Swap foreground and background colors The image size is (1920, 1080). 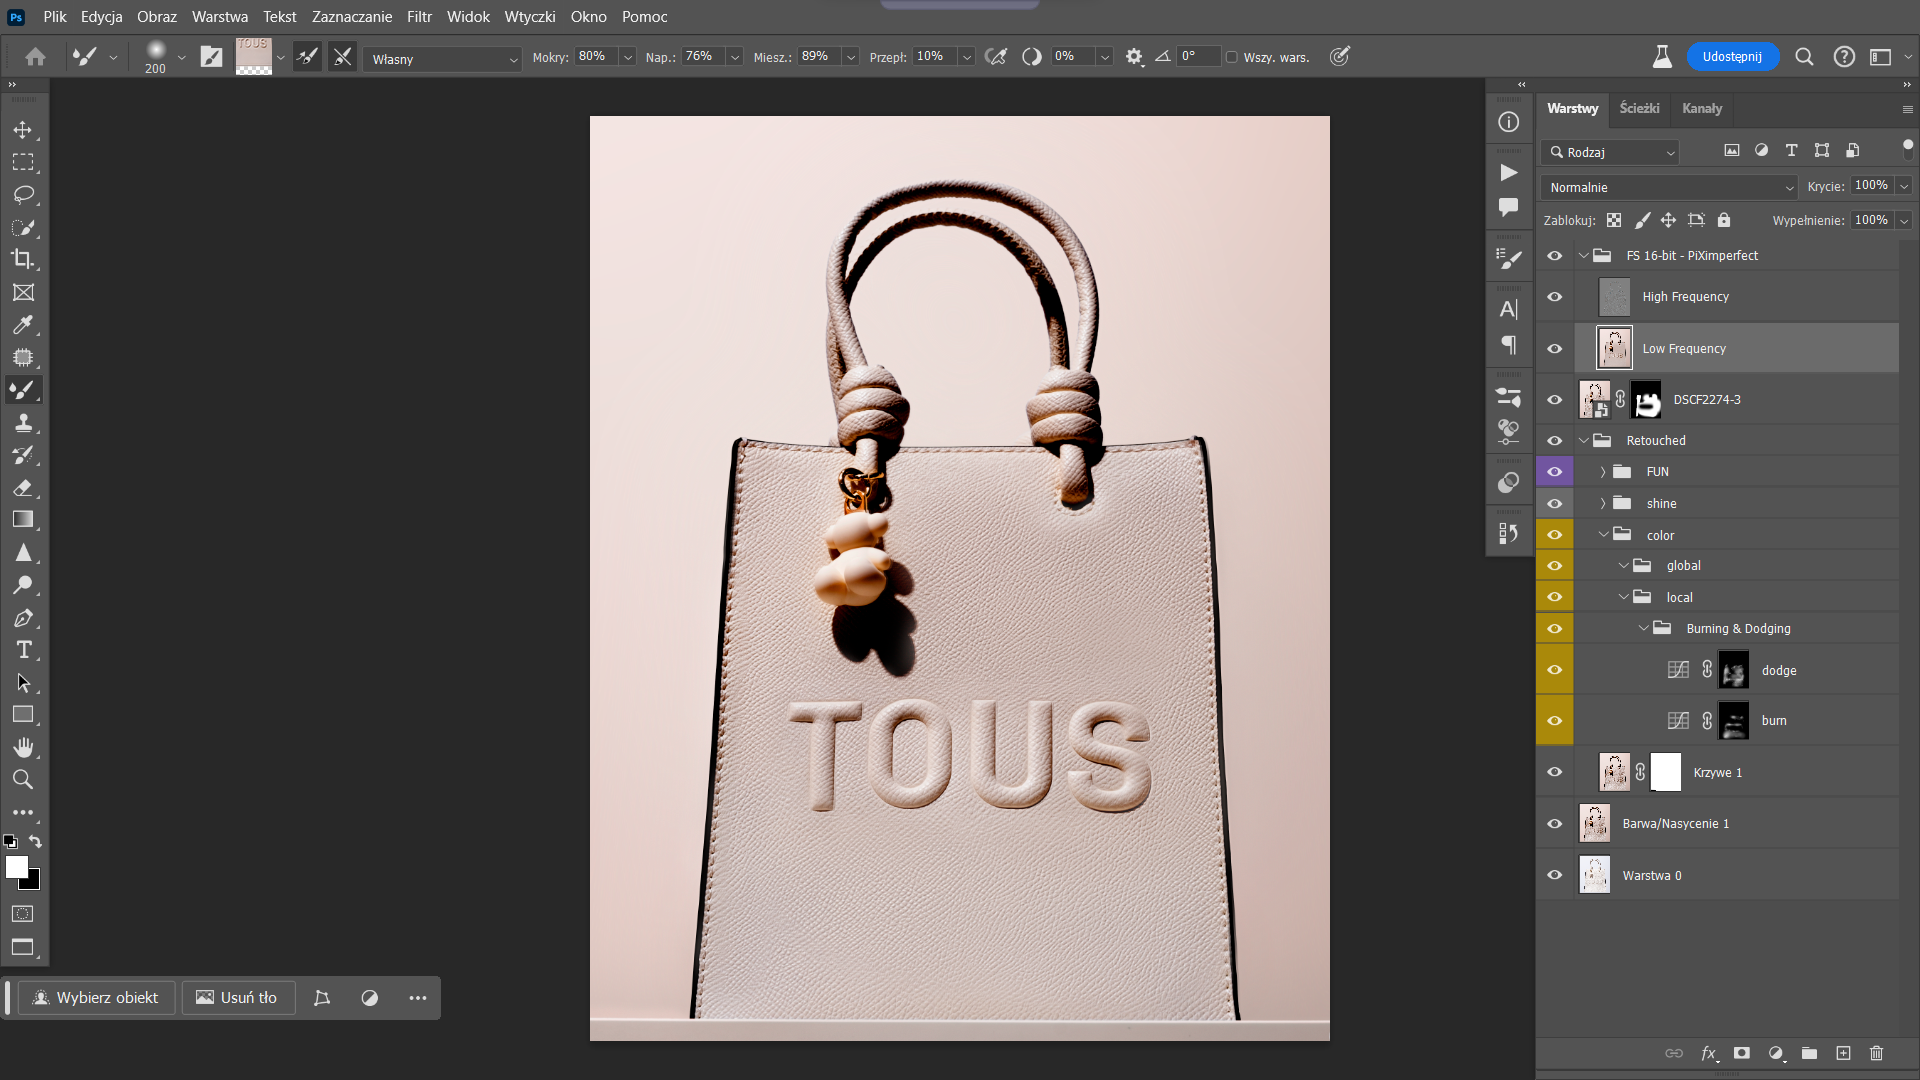[36, 841]
